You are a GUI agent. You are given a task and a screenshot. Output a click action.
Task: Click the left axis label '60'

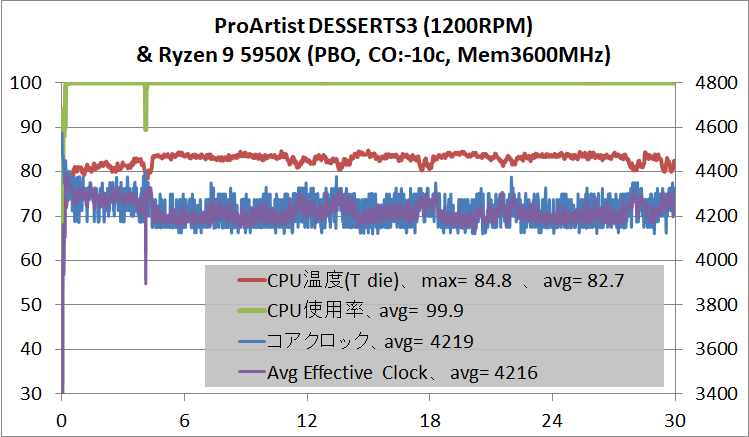[x=31, y=260]
